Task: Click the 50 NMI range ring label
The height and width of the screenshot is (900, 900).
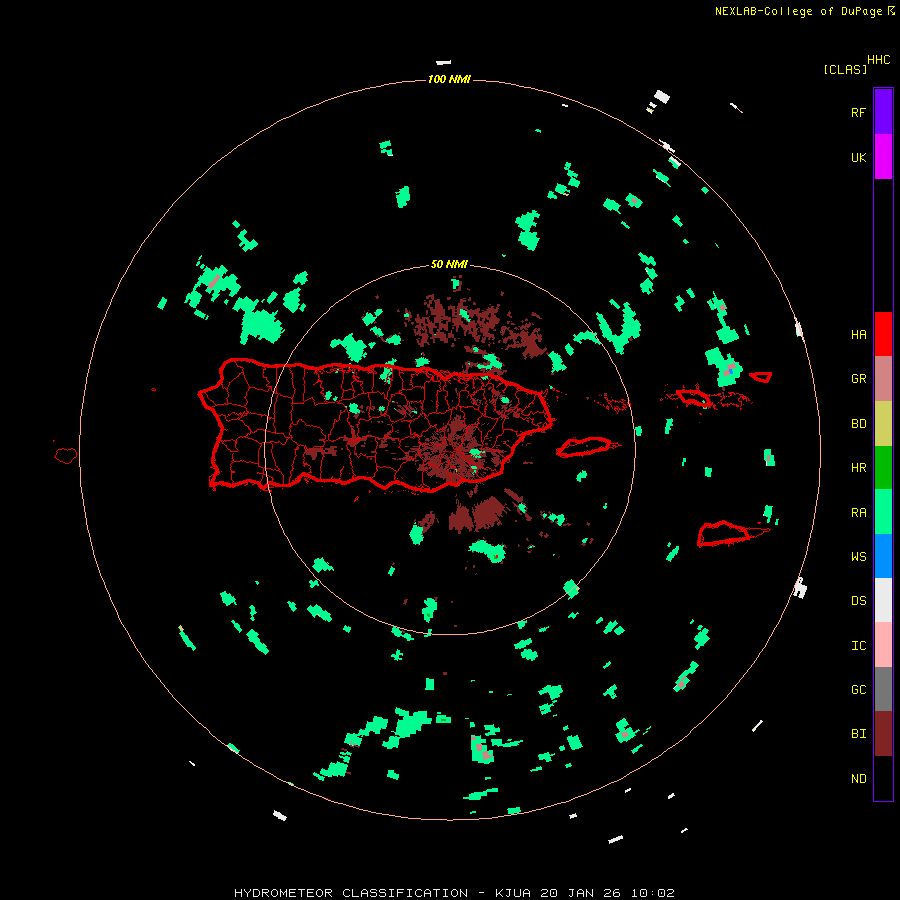Action: click(x=449, y=264)
